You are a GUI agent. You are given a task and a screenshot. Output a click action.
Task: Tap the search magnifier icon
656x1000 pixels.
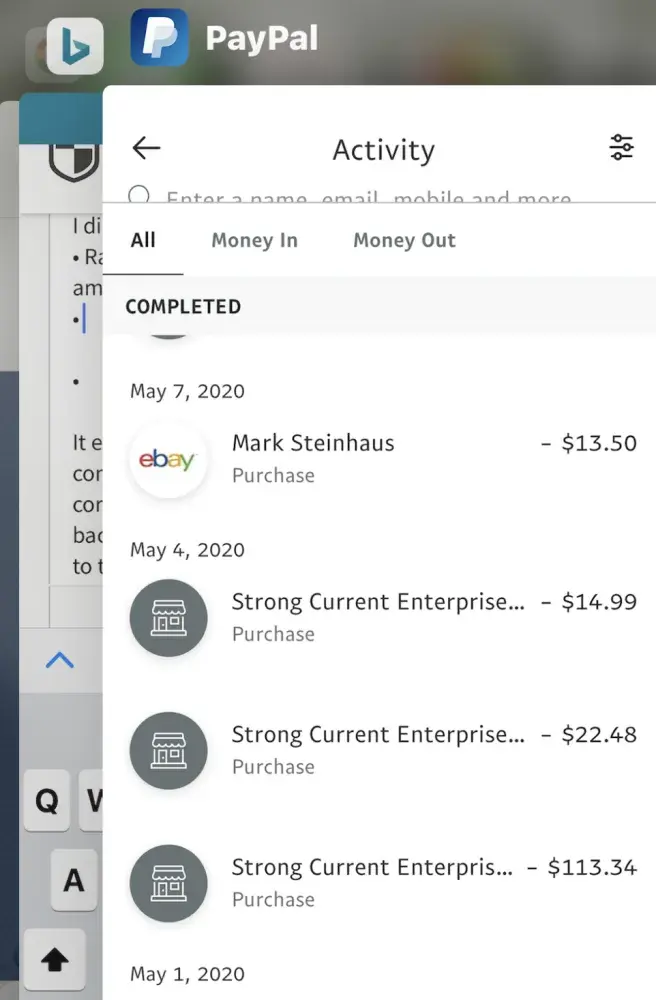(140, 195)
